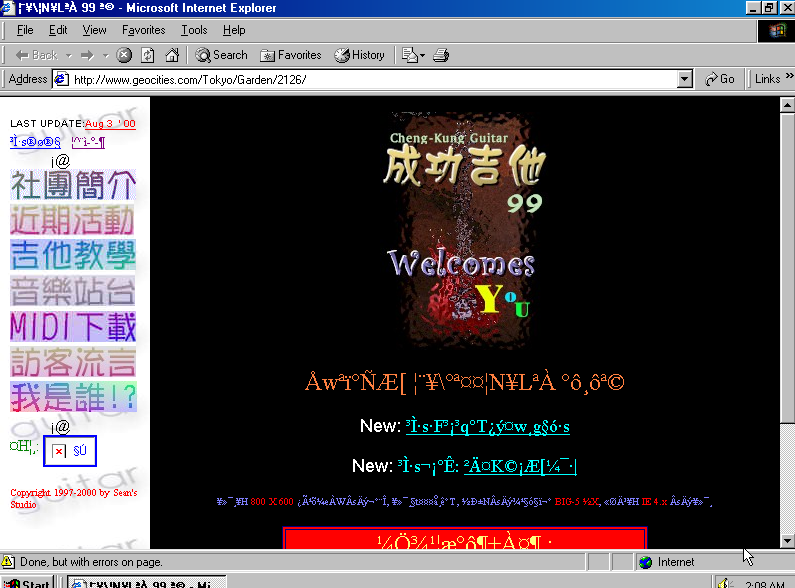
Task: Open the View menu
Action: [x=94, y=31]
